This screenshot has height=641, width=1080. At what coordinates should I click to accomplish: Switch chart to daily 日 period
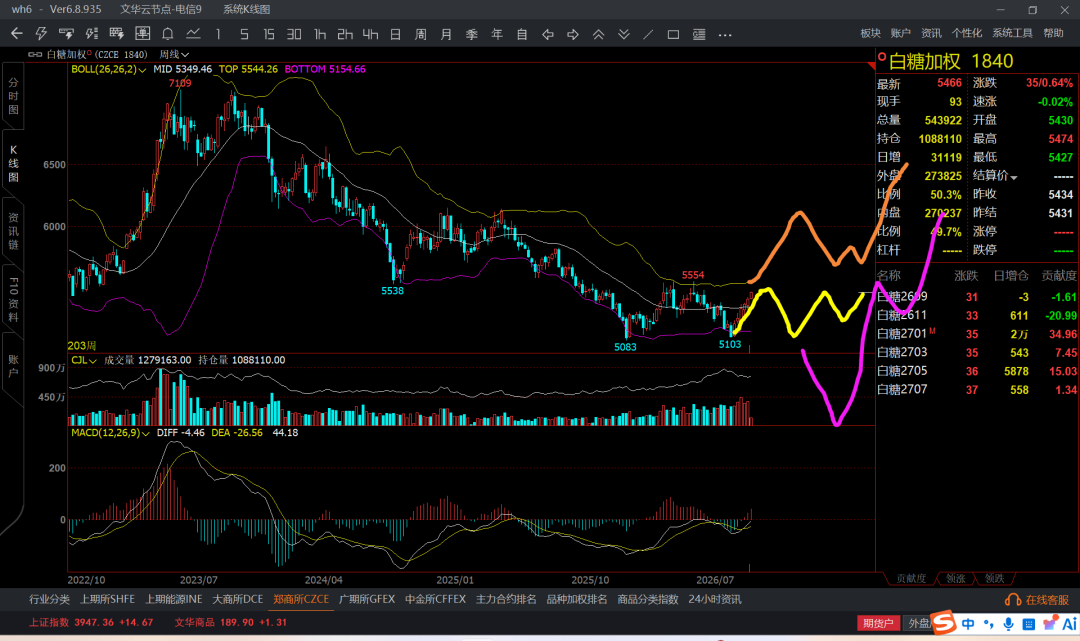point(395,34)
